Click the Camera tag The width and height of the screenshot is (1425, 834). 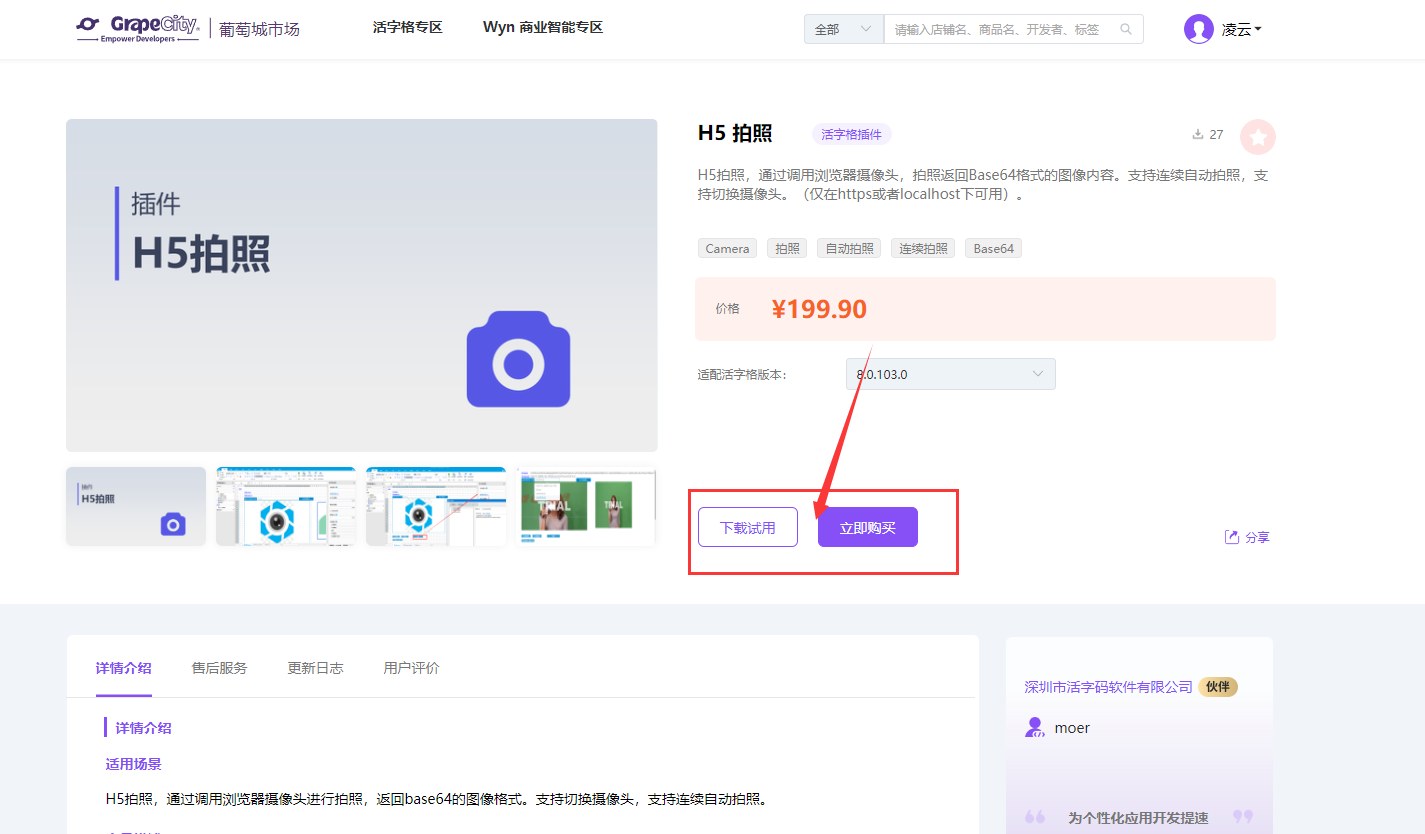(x=727, y=248)
